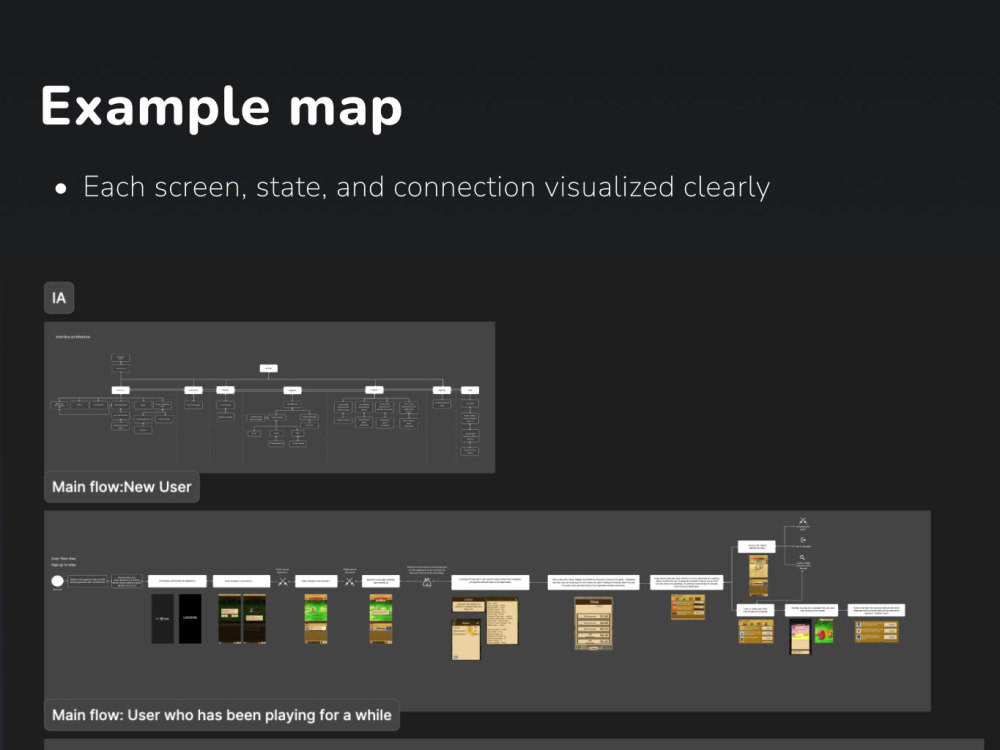Click the white start circle of the user flow

tap(57, 581)
